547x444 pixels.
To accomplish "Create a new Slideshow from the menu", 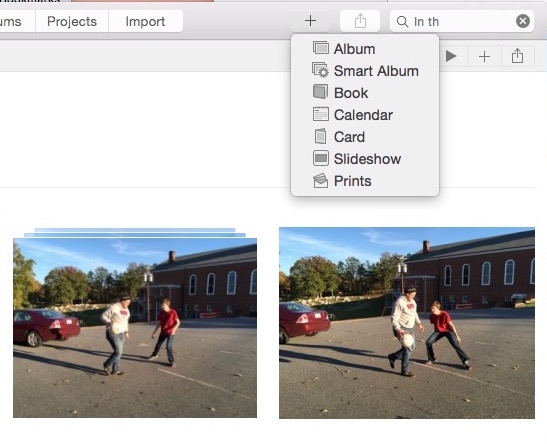I will point(365,159).
